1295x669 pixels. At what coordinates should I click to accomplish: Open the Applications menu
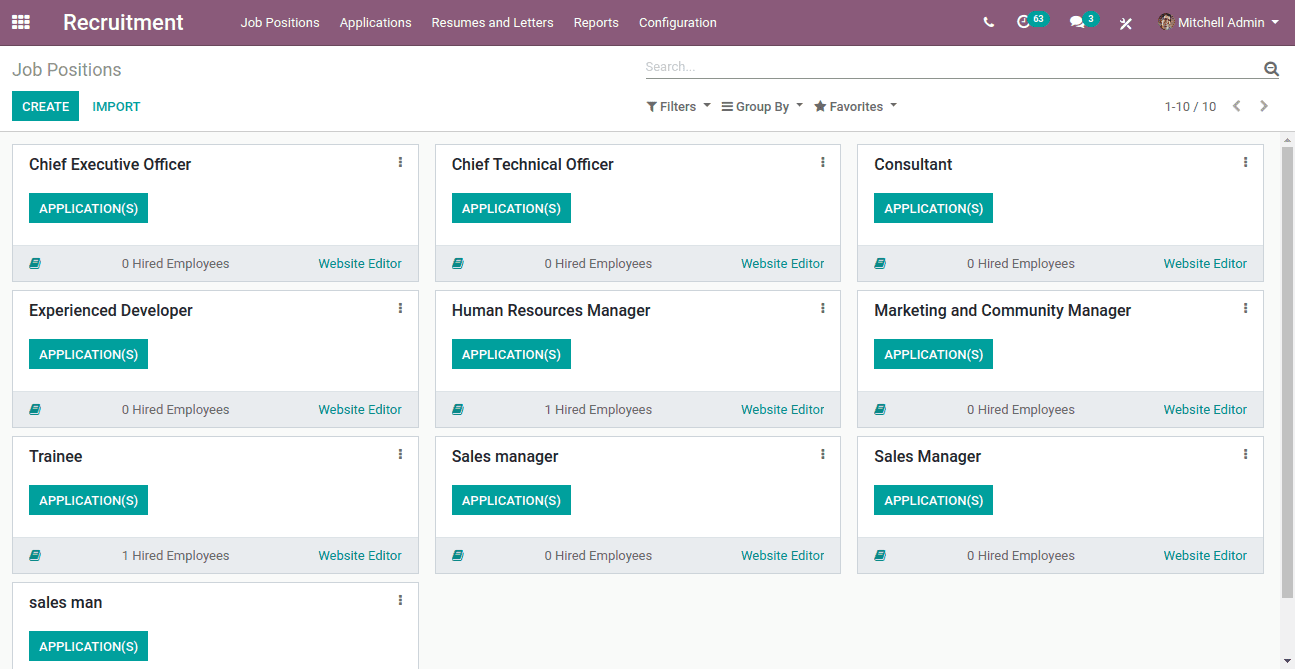375,22
